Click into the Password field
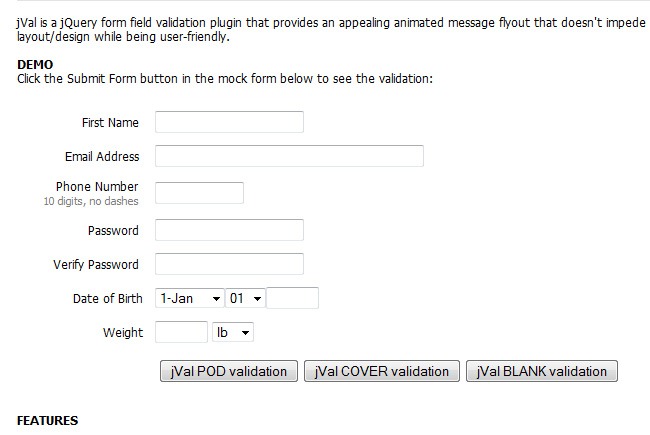The height and width of the screenshot is (435, 650). (x=229, y=230)
